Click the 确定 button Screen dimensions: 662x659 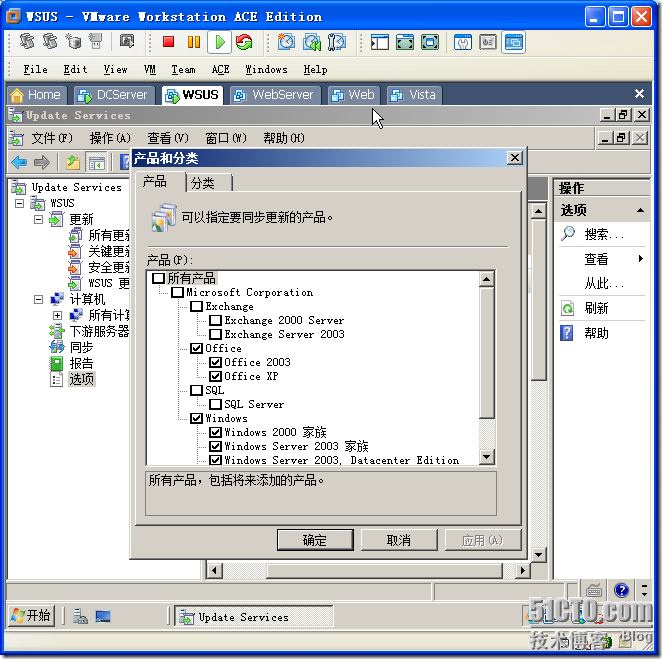(315, 540)
